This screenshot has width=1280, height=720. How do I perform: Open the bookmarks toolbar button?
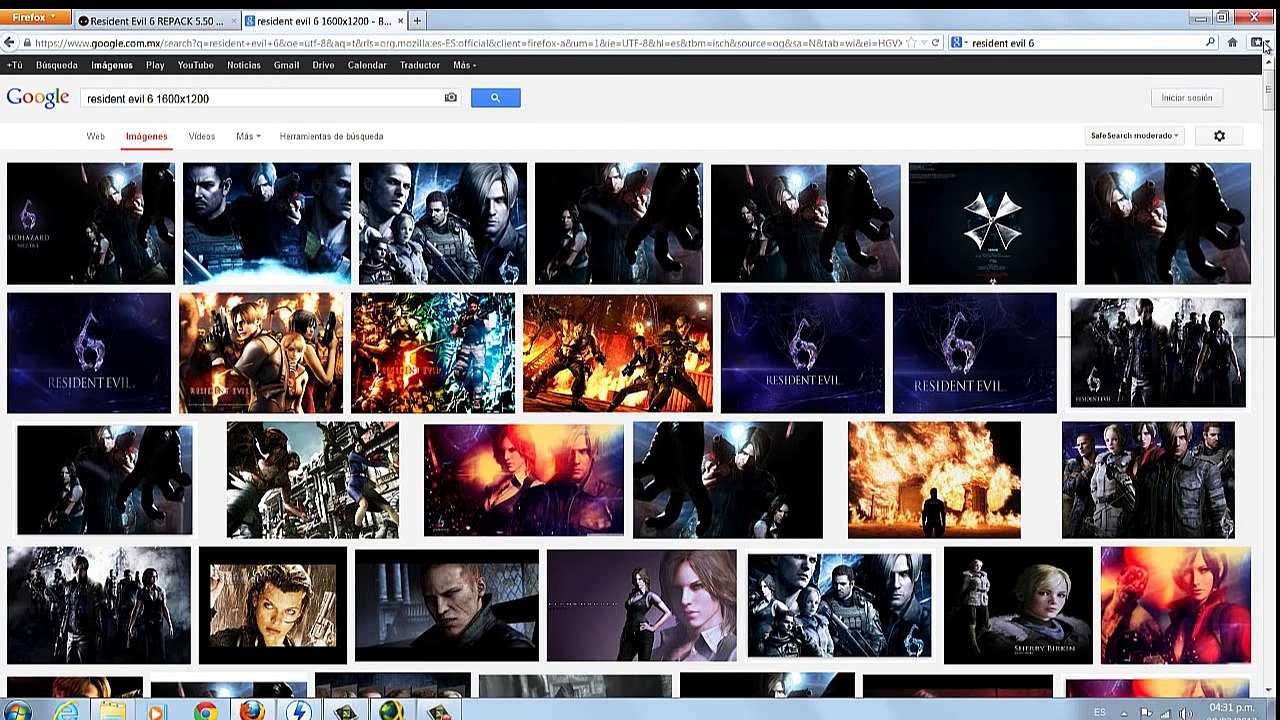click(x=1257, y=43)
